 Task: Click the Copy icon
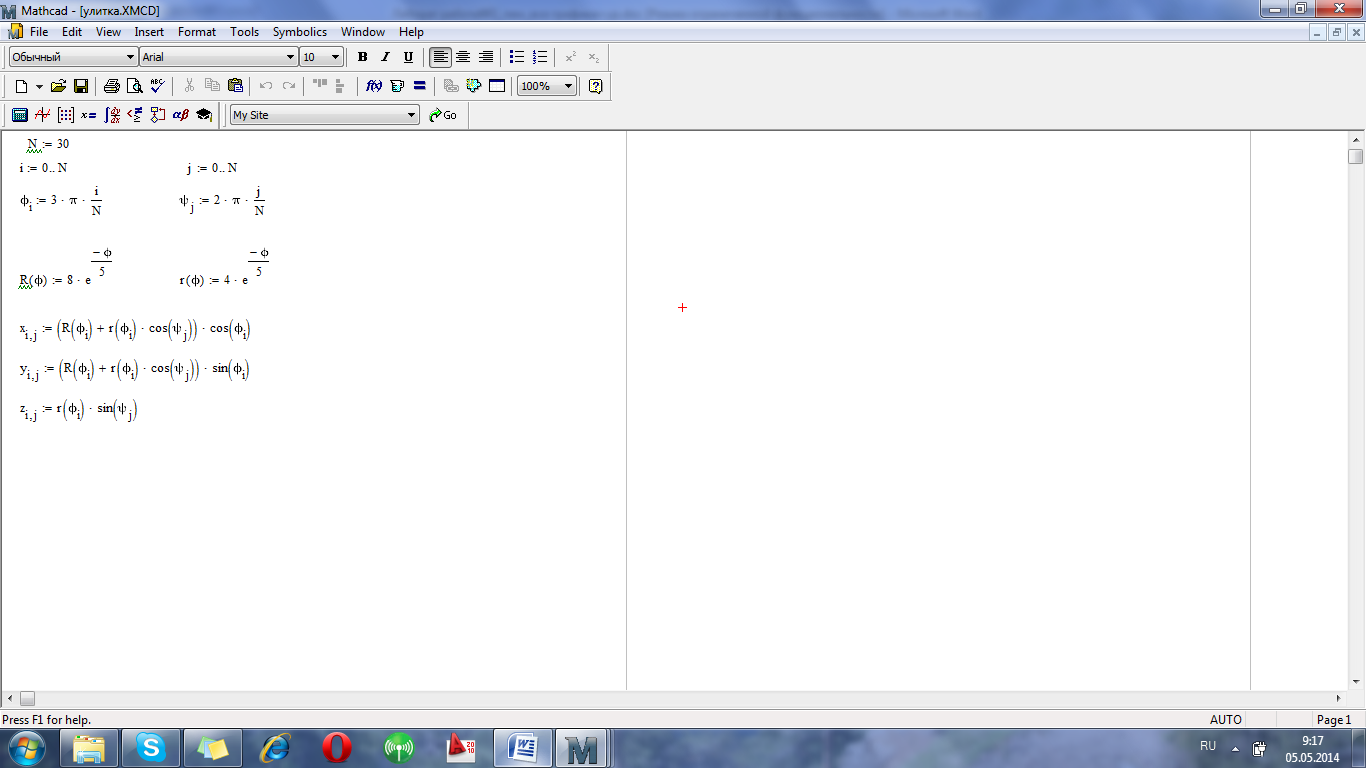211,86
